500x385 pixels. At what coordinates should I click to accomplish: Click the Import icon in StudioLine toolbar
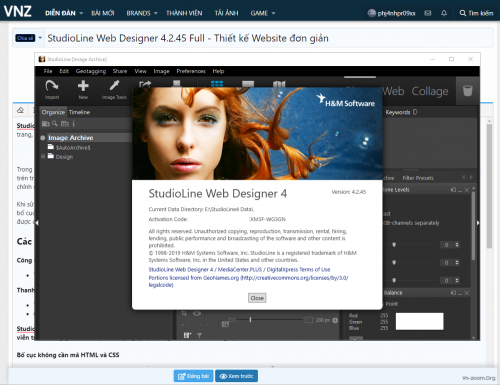pos(52,86)
